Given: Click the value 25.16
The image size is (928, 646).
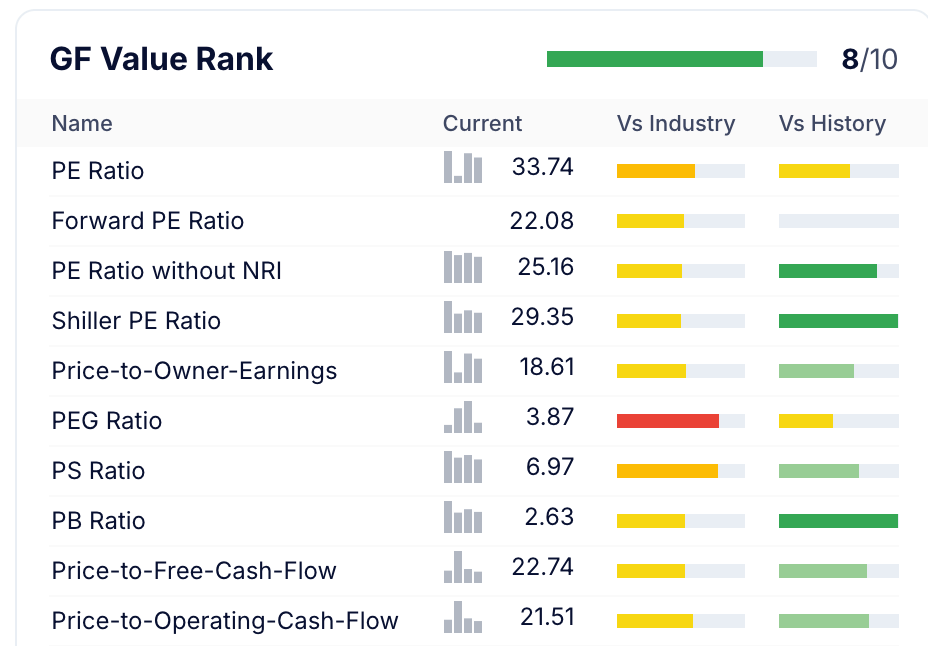Looking at the screenshot, I should click(x=546, y=267).
